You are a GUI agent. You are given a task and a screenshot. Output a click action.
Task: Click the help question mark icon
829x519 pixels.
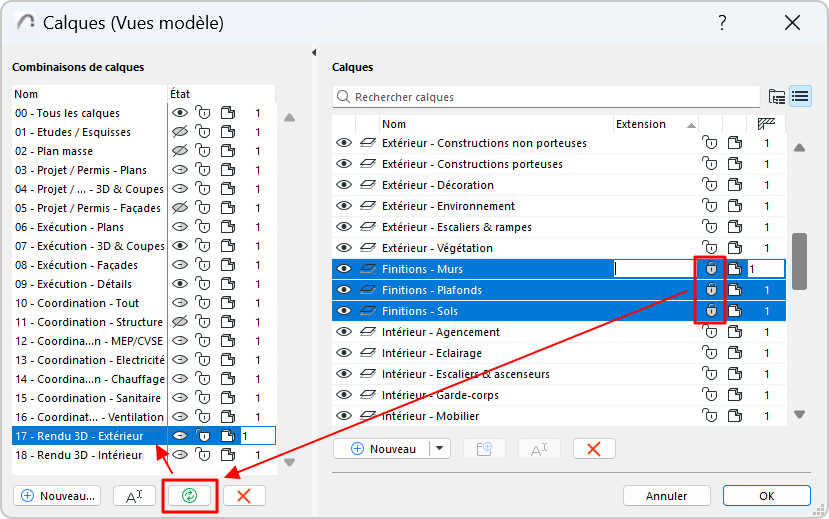(x=722, y=23)
